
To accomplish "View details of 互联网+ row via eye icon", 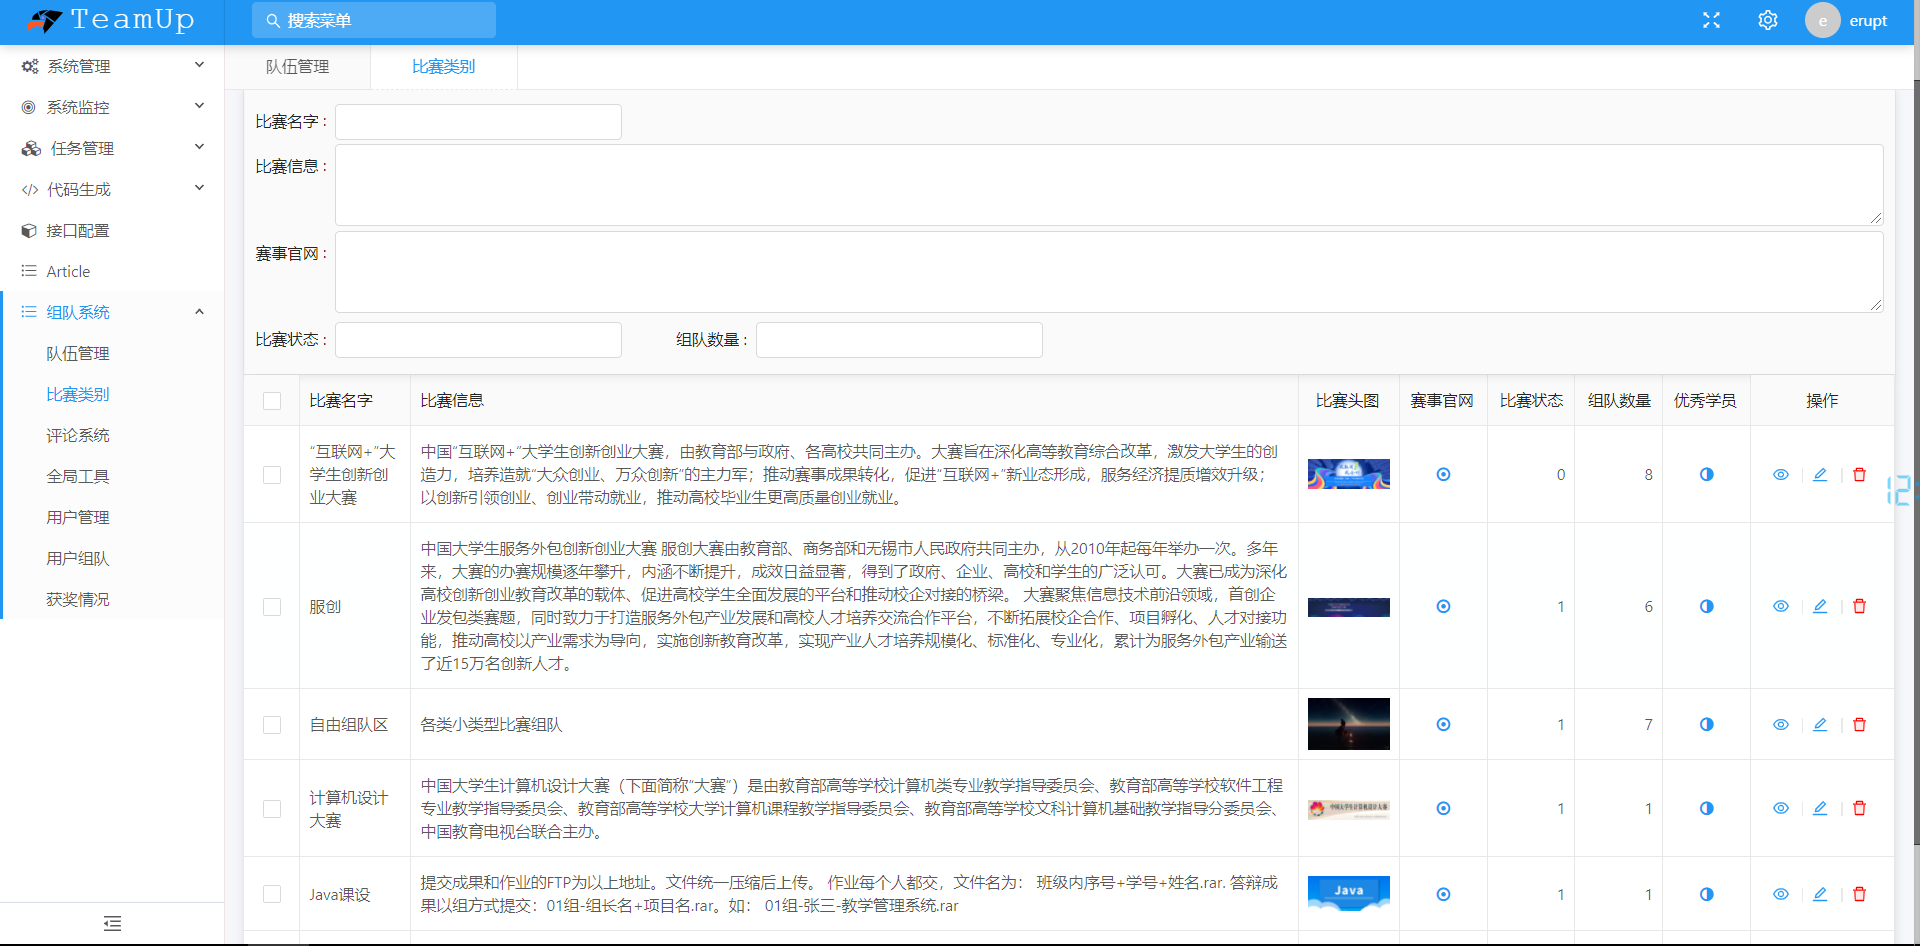I will tap(1781, 474).
